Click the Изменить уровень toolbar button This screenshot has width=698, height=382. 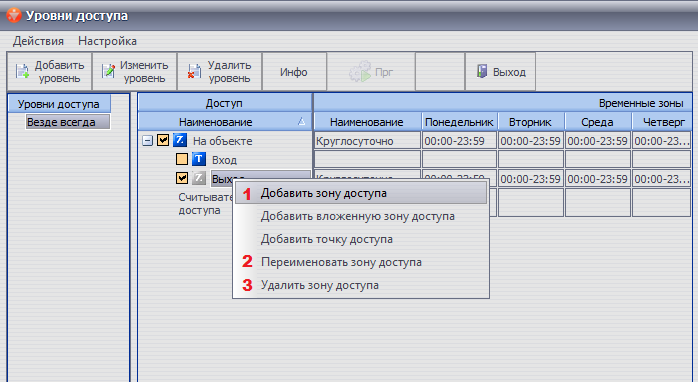pyautogui.click(x=134, y=72)
